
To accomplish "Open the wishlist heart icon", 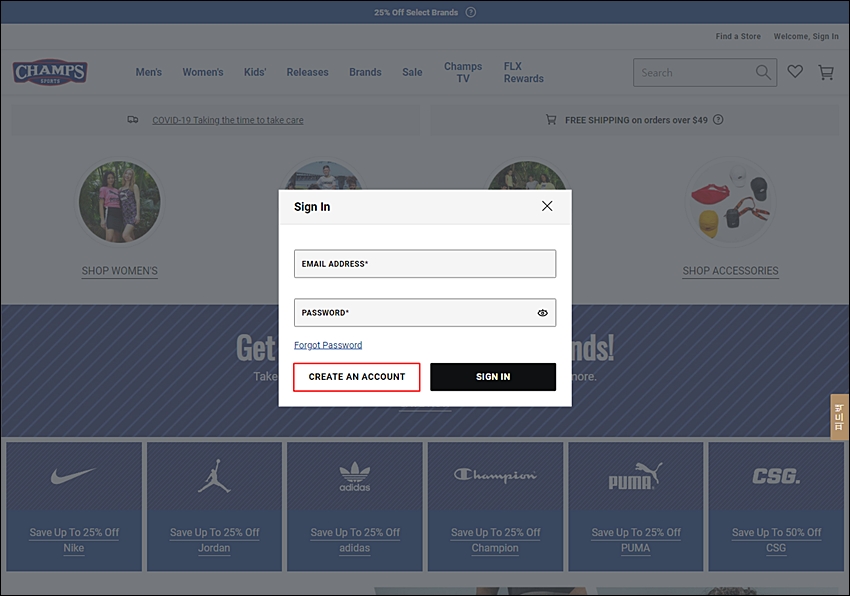I will pyautogui.click(x=795, y=72).
